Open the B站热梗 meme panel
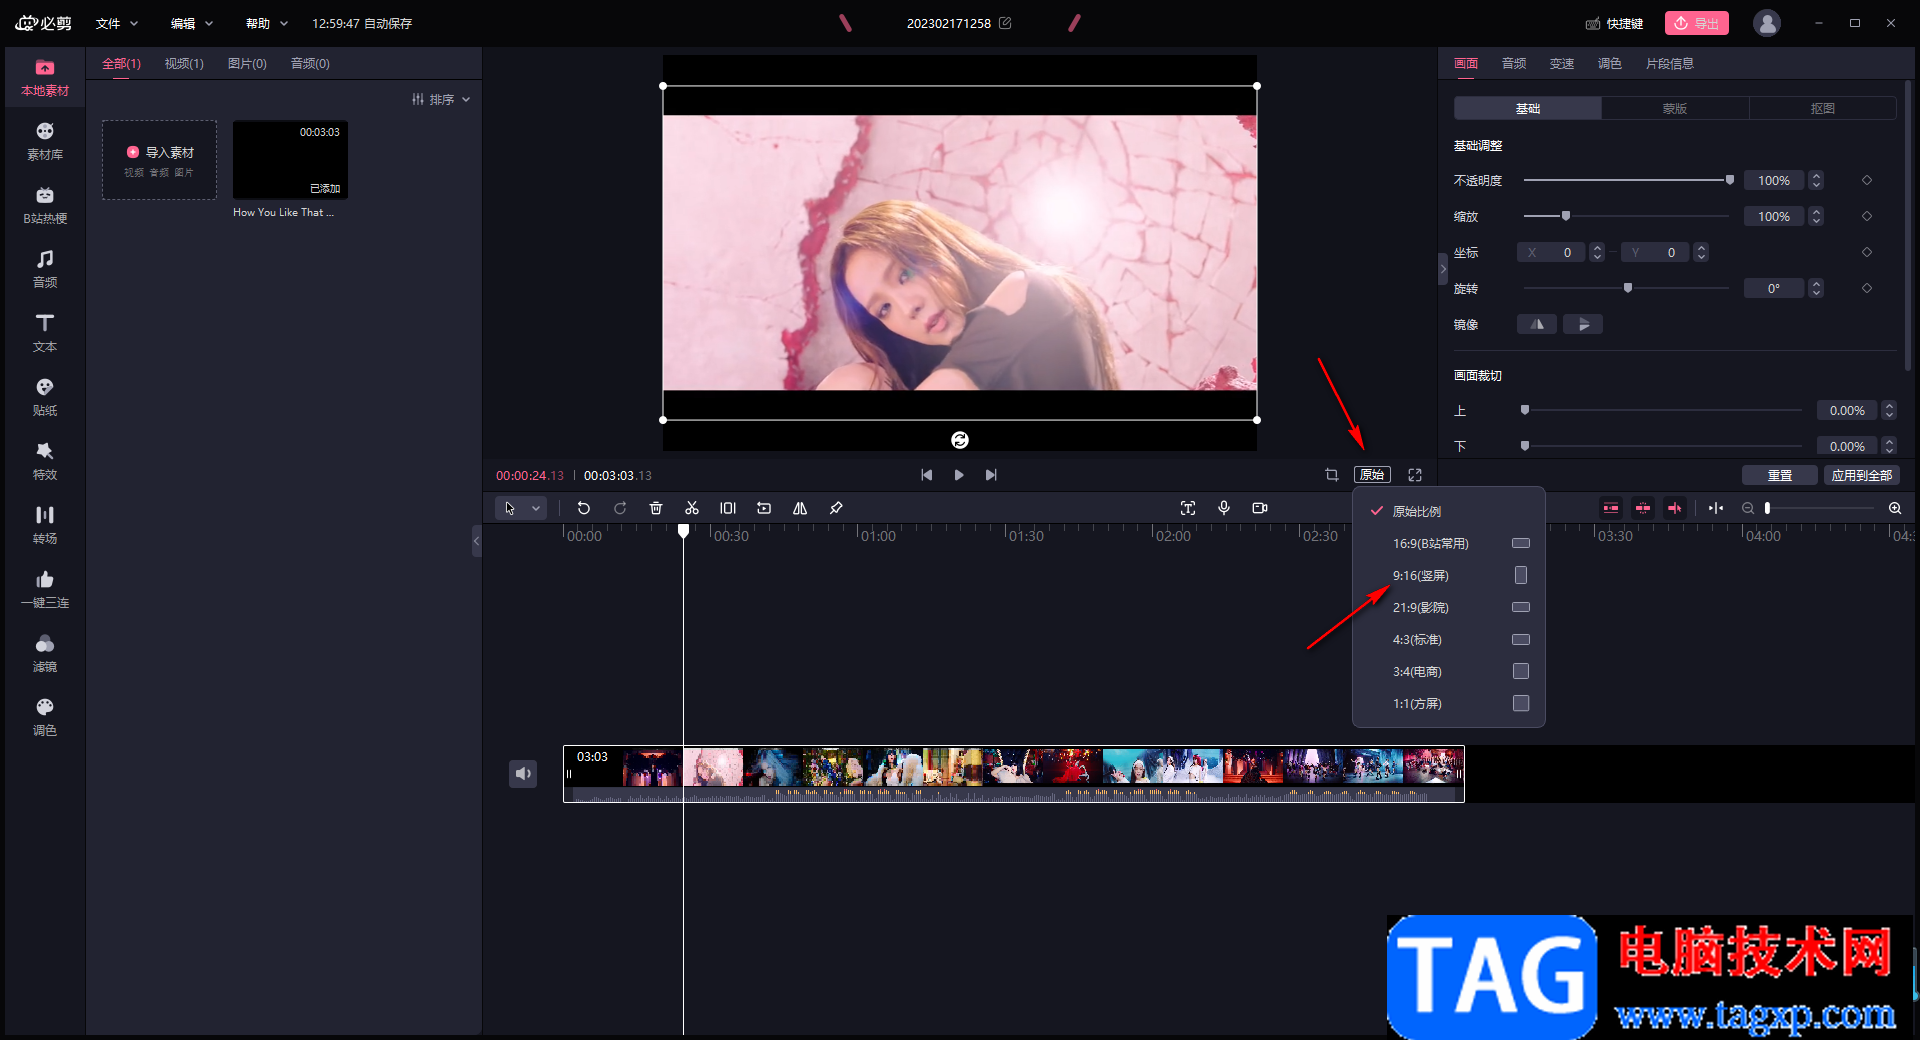Image resolution: width=1920 pixels, height=1040 pixels. 45,206
